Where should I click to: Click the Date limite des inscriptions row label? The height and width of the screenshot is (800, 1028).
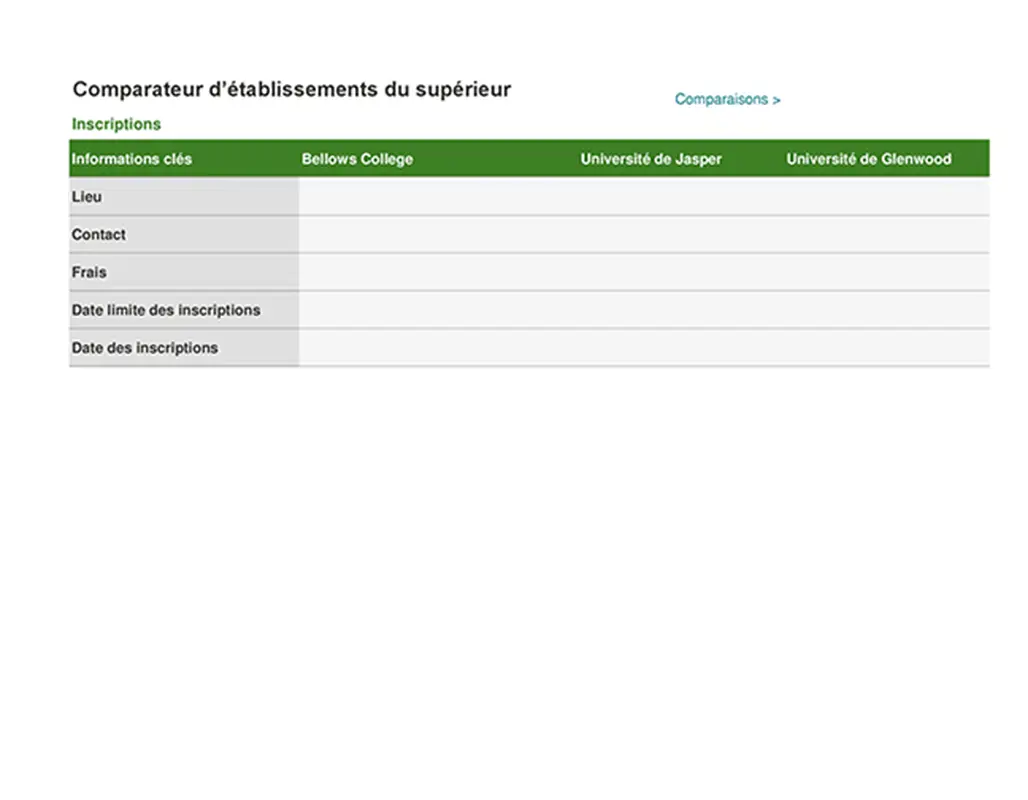pos(165,310)
